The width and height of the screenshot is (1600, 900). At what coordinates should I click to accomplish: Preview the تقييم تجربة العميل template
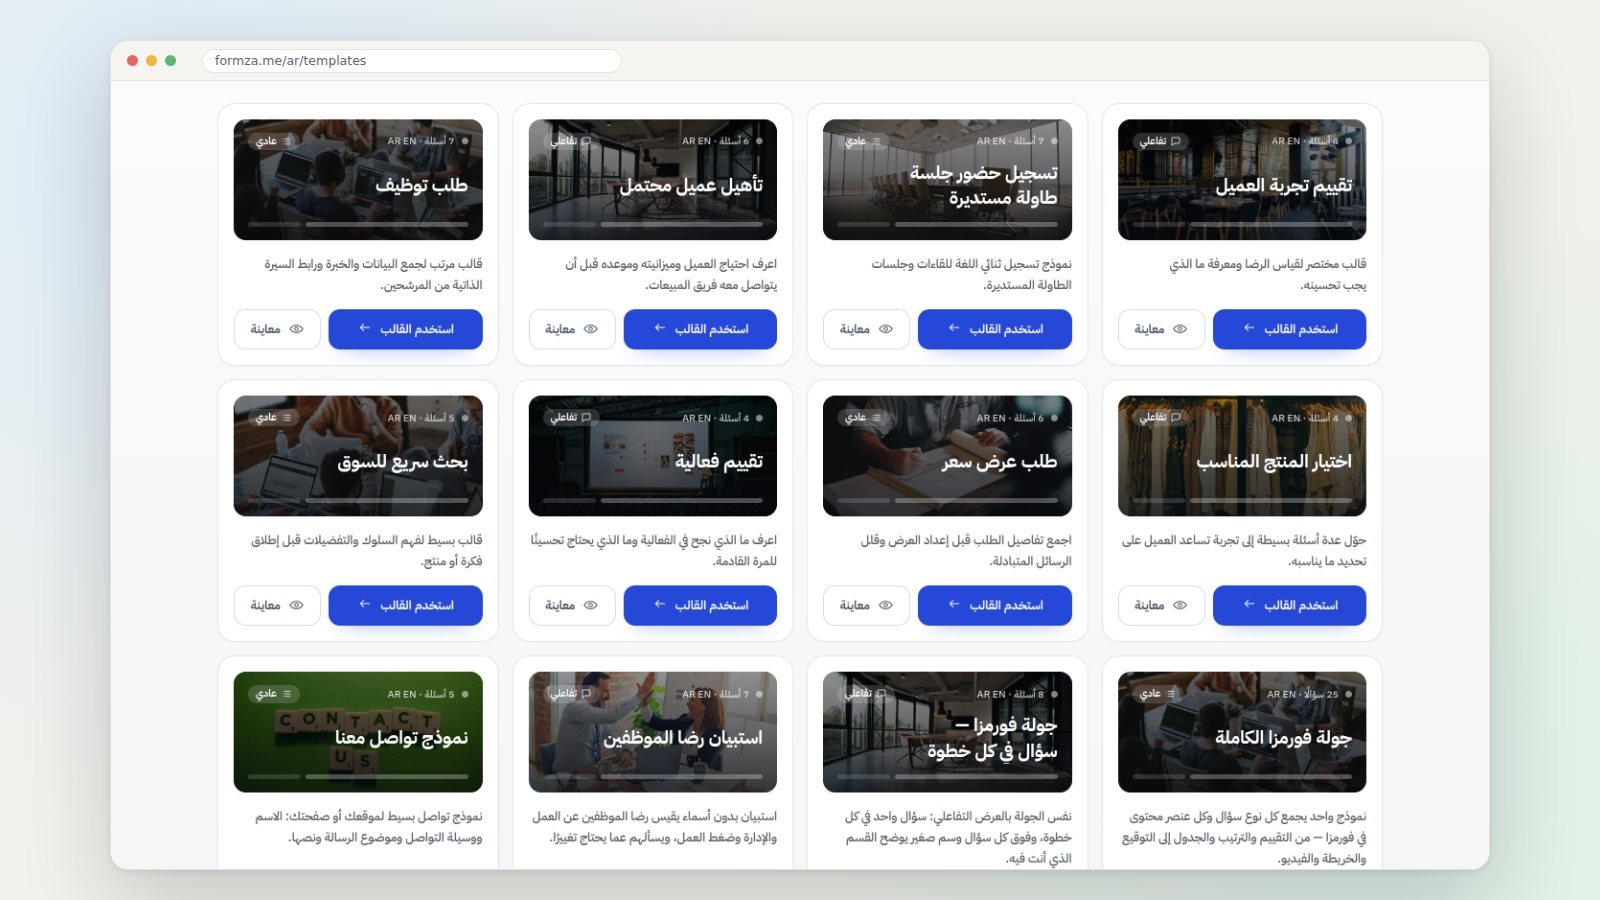[x=1161, y=329]
